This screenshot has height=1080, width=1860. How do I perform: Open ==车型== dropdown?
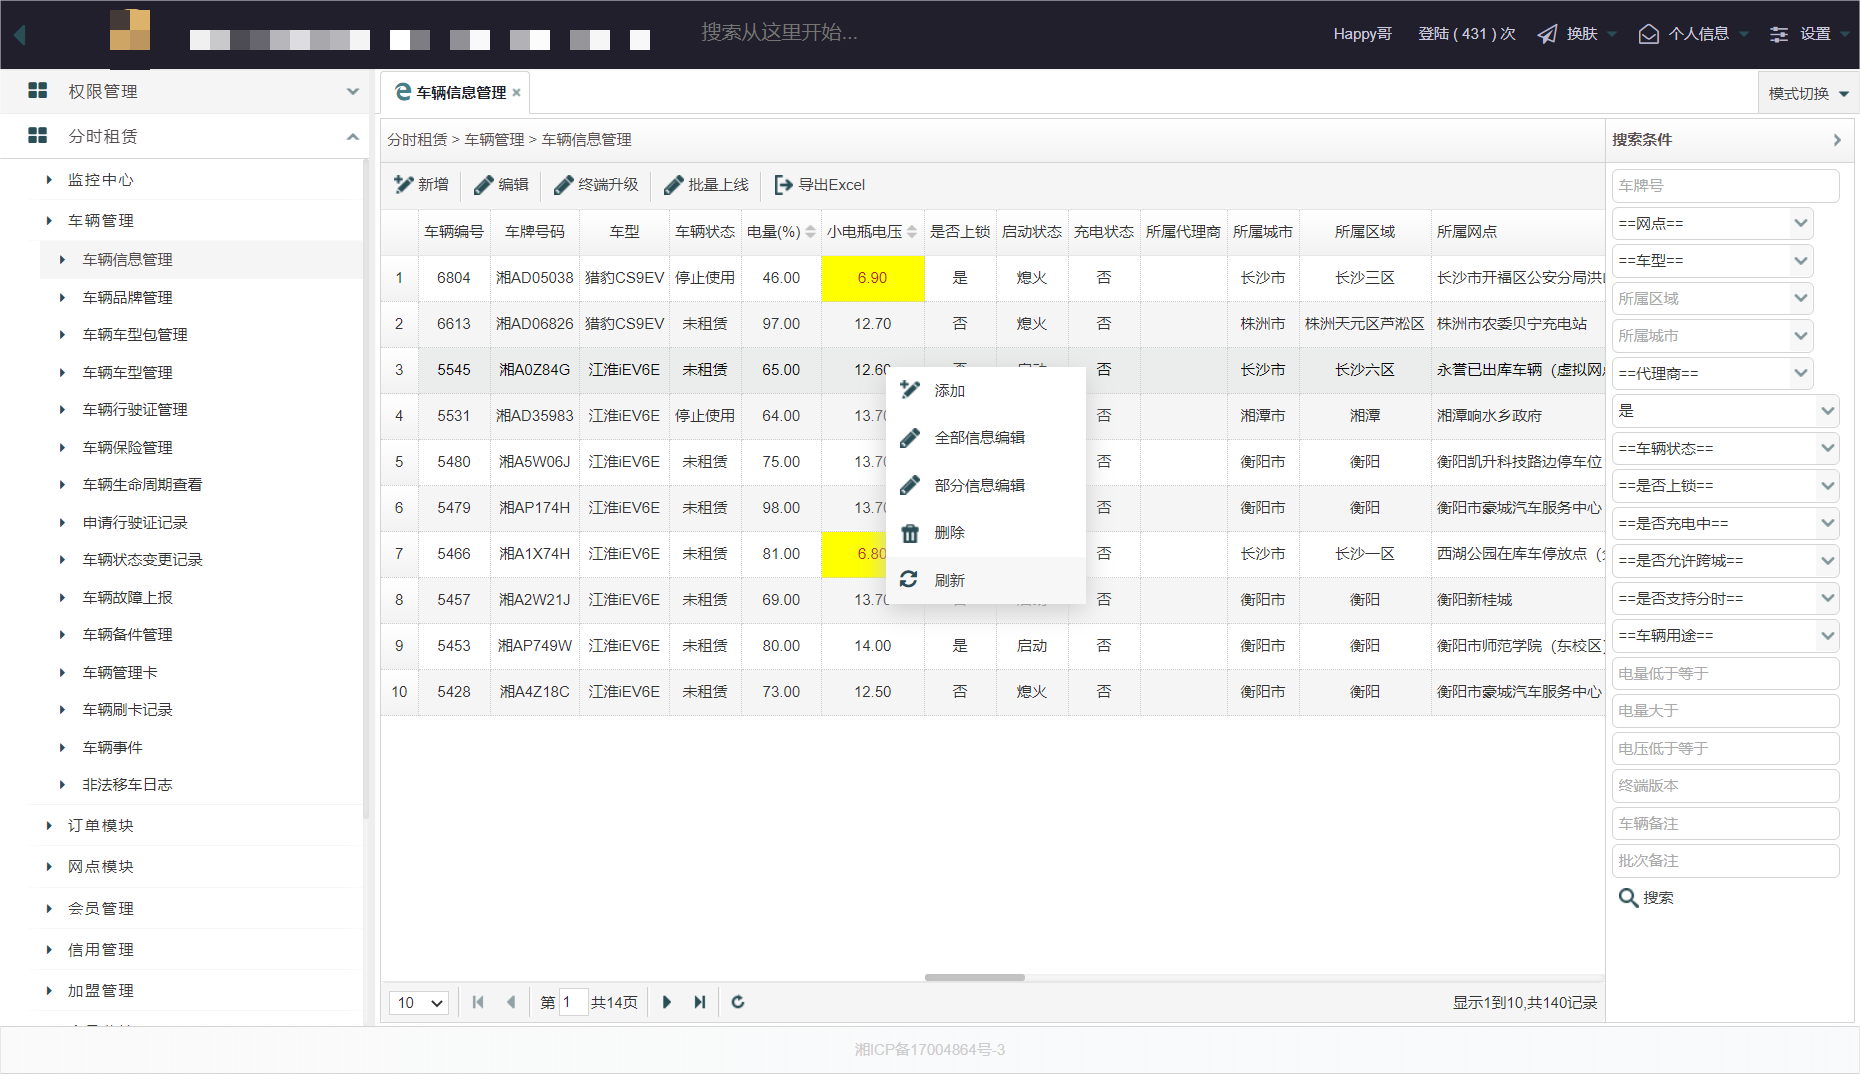click(x=1713, y=261)
